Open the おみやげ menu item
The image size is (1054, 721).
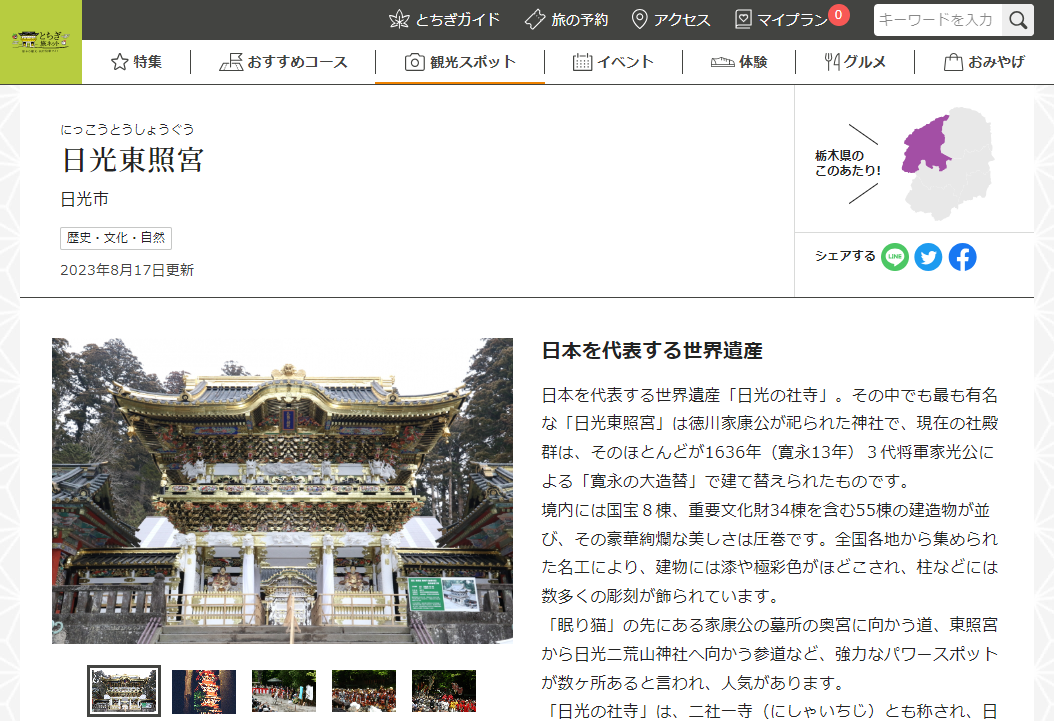point(984,62)
